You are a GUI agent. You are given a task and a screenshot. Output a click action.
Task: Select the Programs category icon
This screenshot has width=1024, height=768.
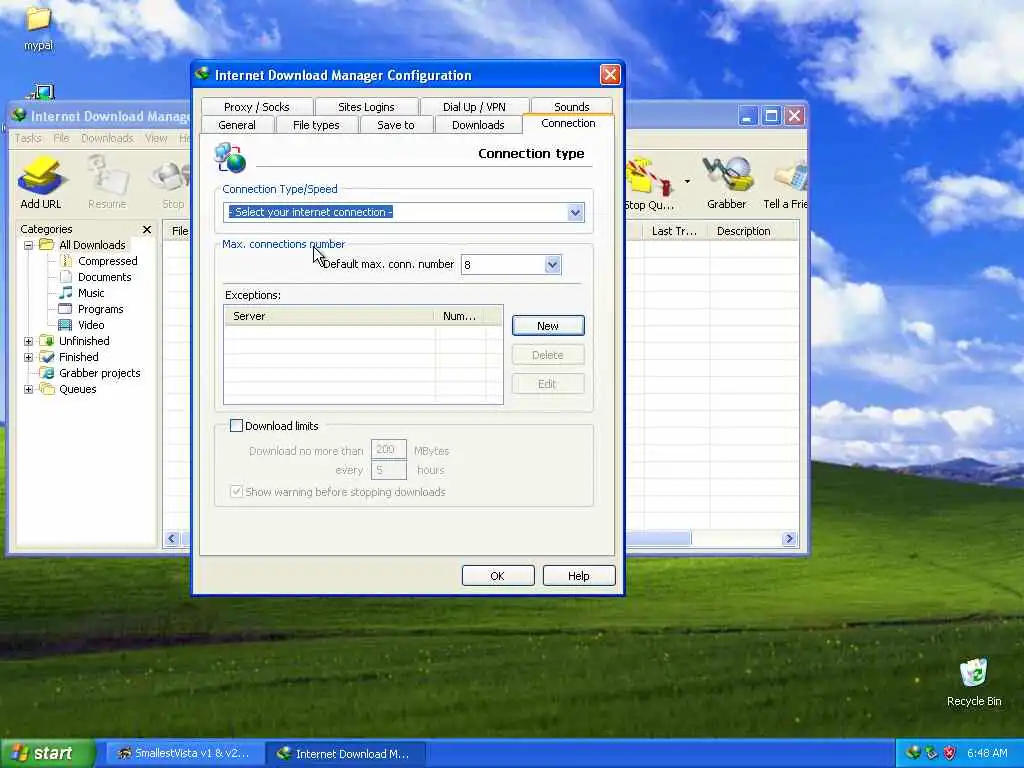click(x=65, y=309)
